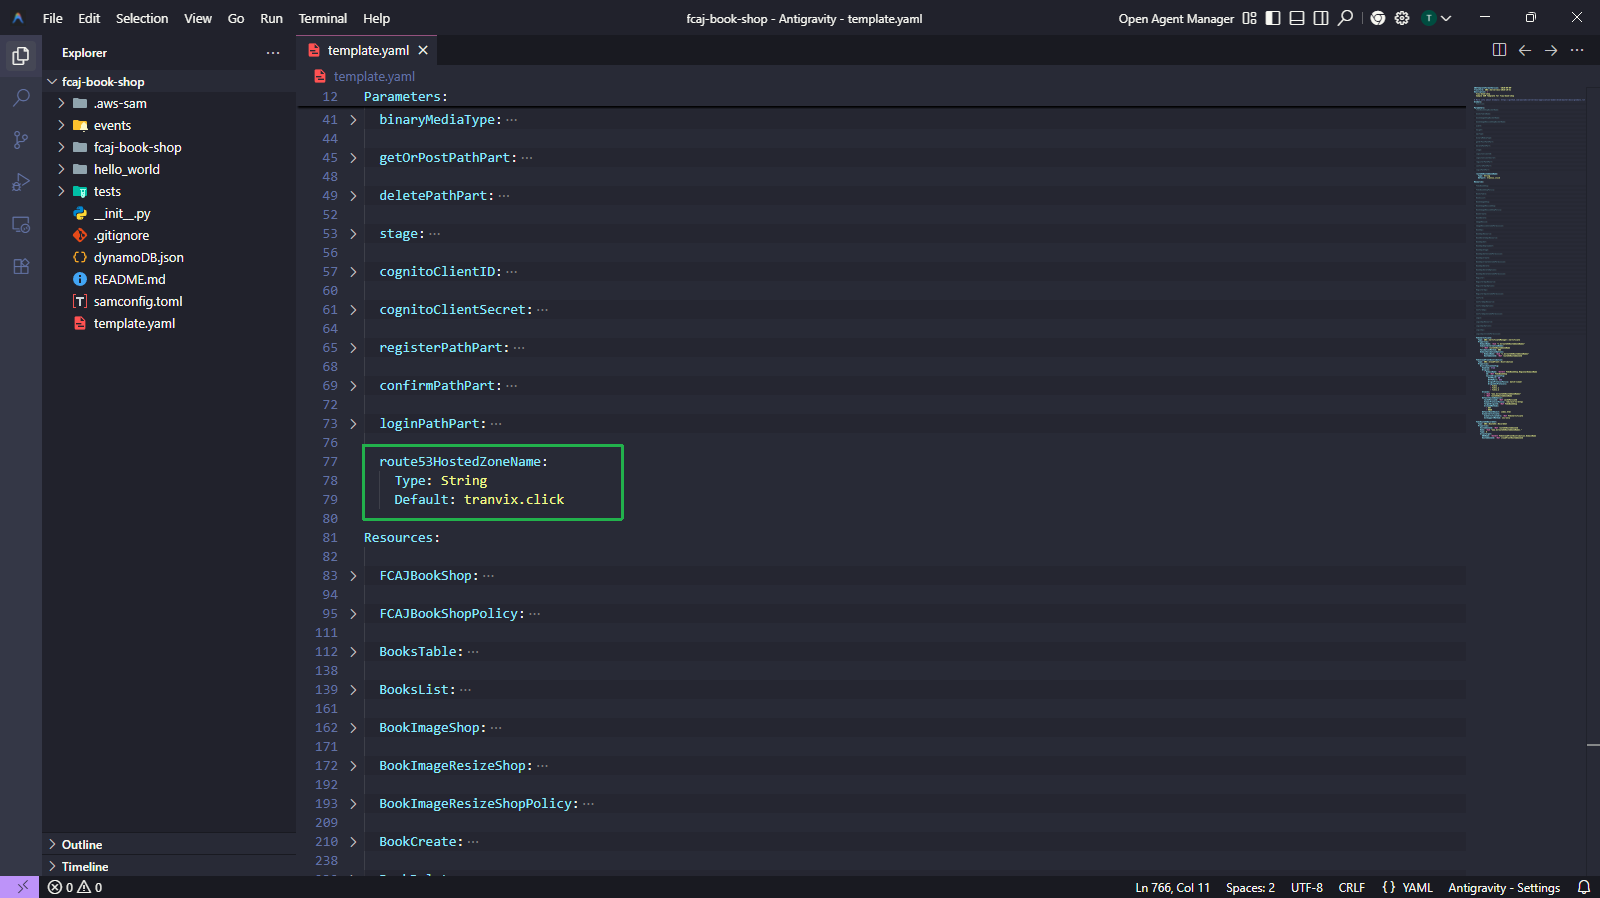Click the magnifier search icon in title bar
Screen dimensions: 1600x898
pos(1346,18)
